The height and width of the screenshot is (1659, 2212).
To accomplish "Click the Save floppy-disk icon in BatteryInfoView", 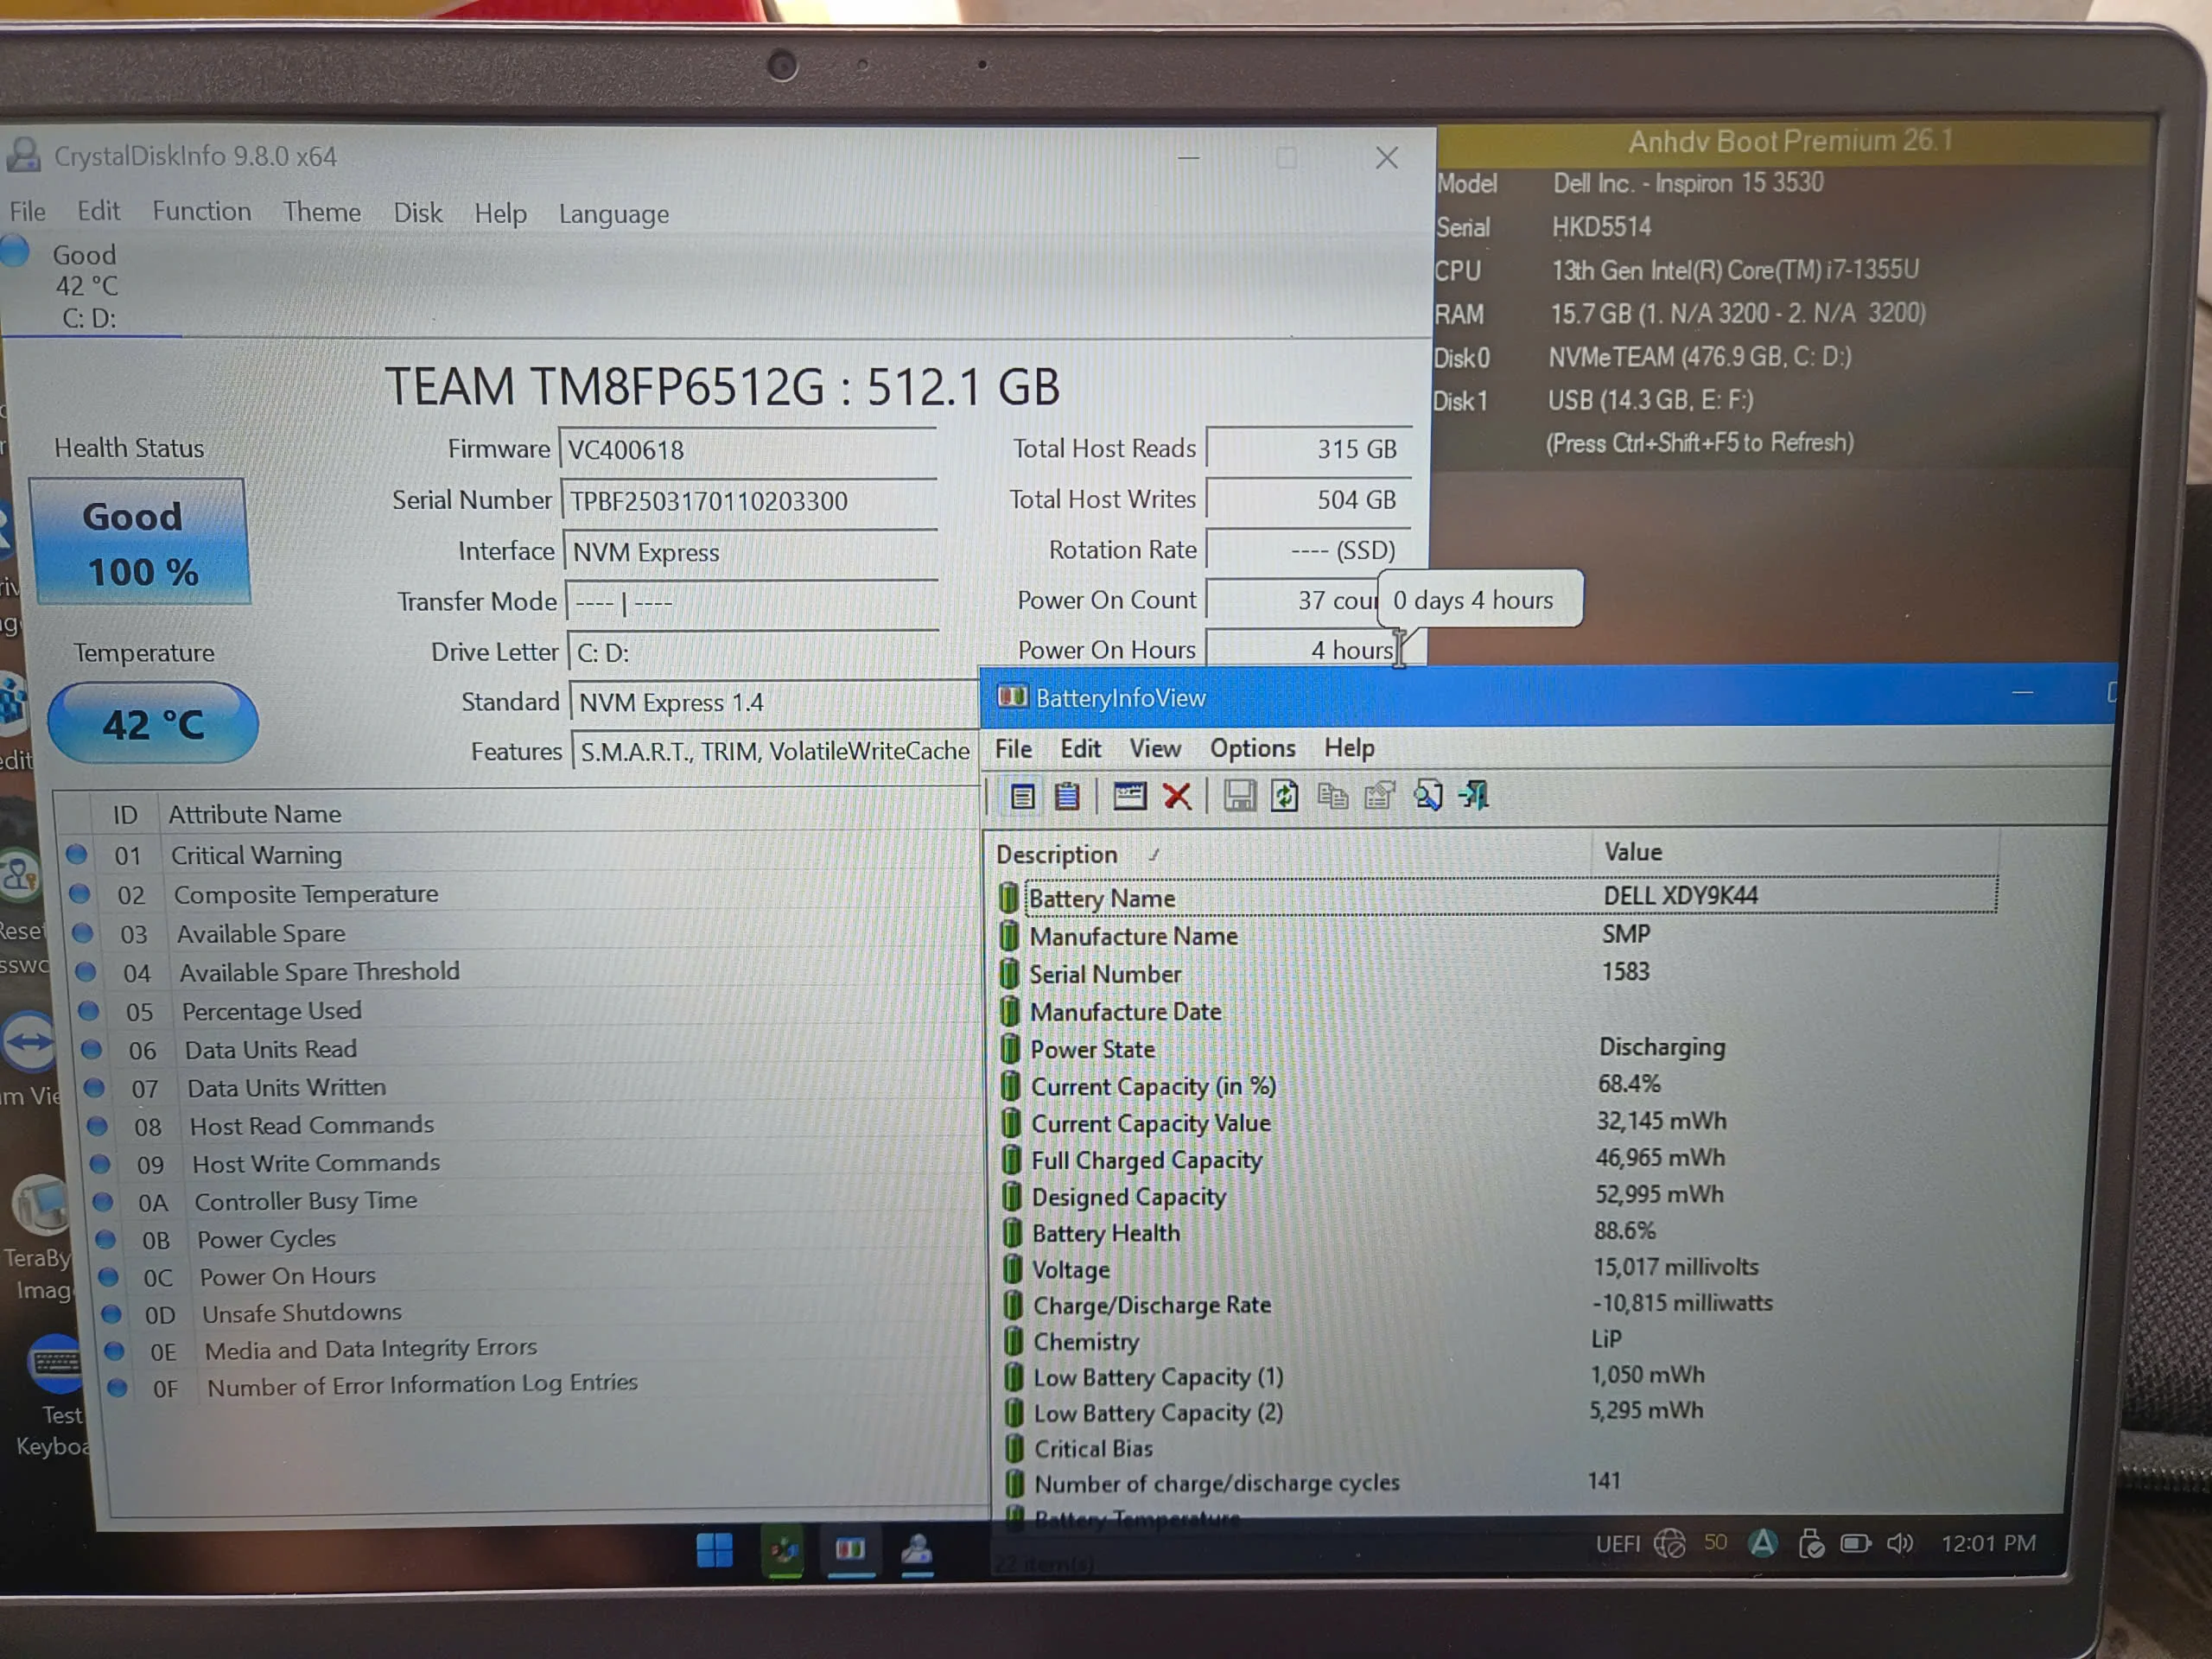I will [x=1239, y=796].
